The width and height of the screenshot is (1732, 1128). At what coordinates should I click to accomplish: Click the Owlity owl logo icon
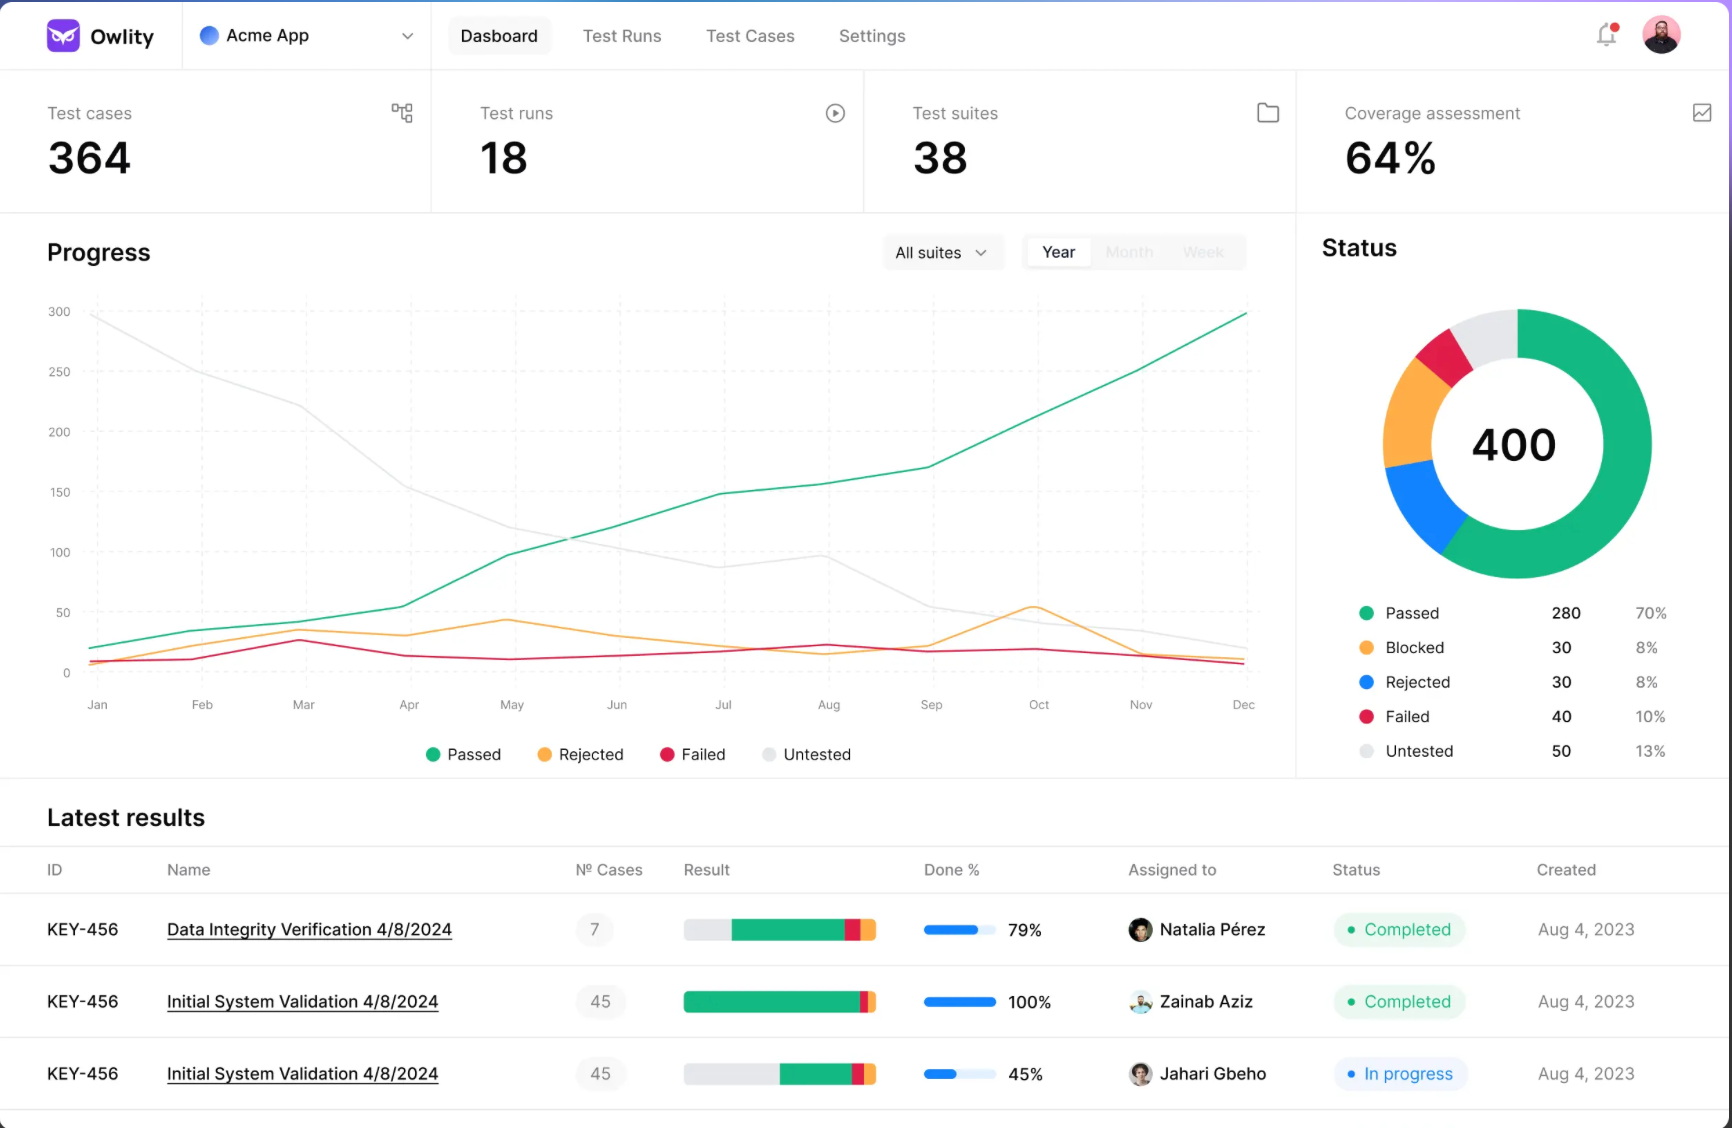tap(63, 36)
